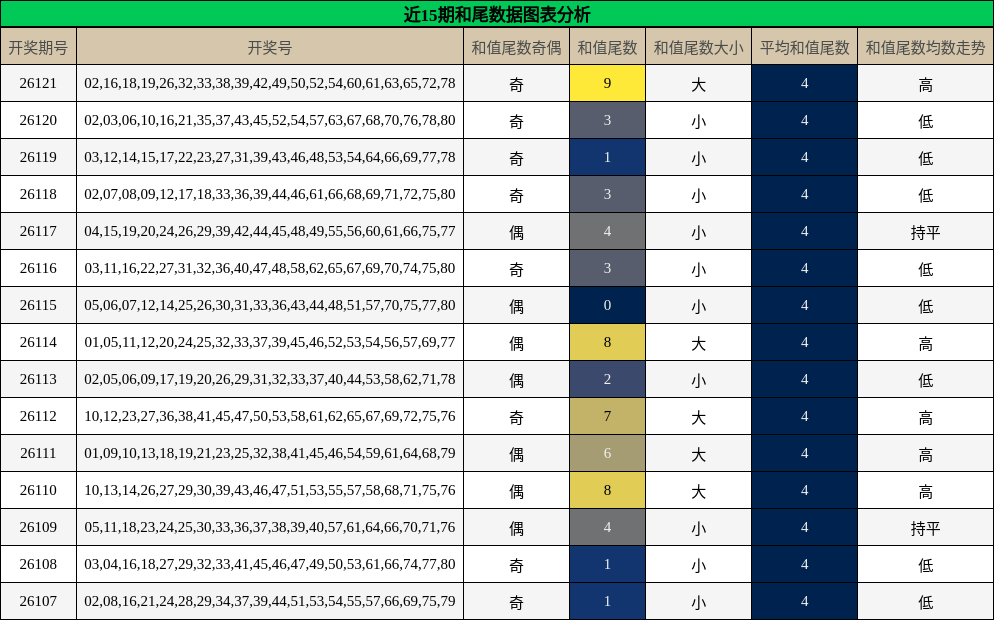Image resolution: width=994 pixels, height=620 pixels.
Task: Select the draw numbers for period 26112
Action: click(x=270, y=416)
